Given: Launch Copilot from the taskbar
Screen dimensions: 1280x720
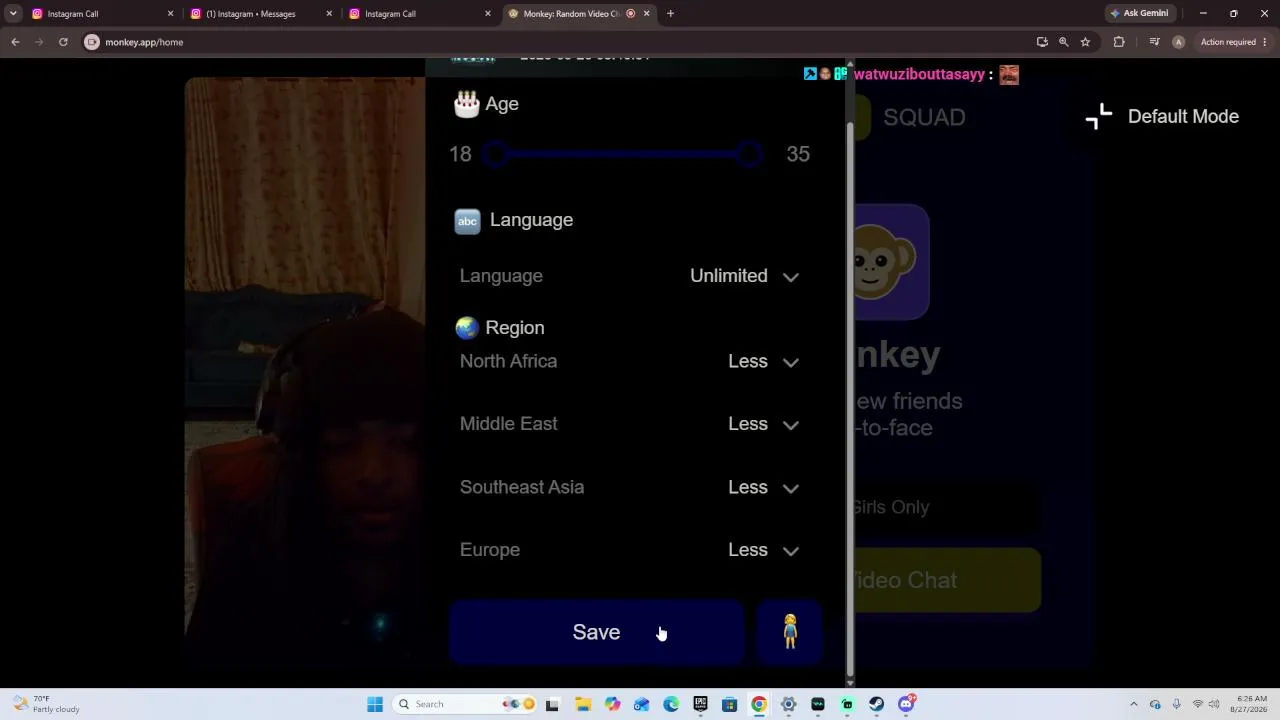Looking at the screenshot, I should tap(612, 704).
